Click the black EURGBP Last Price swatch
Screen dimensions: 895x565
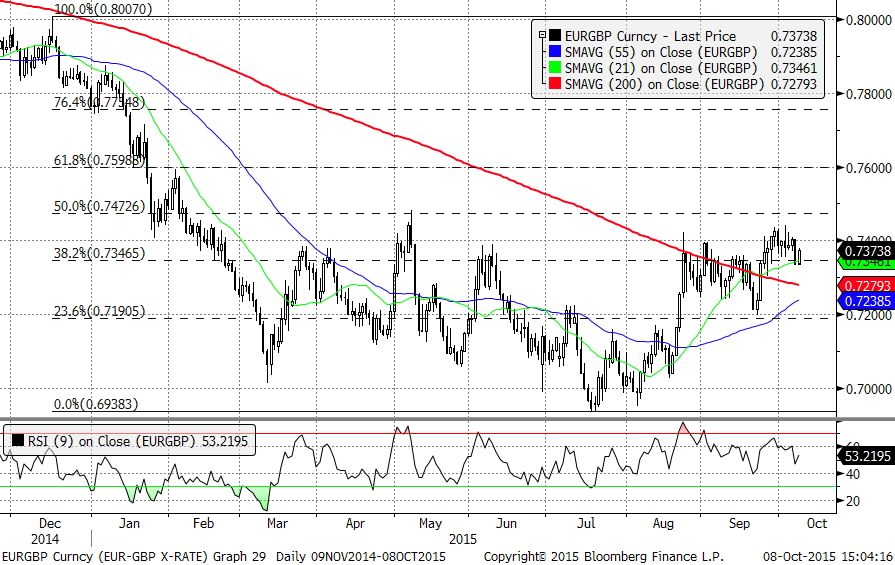pos(555,36)
